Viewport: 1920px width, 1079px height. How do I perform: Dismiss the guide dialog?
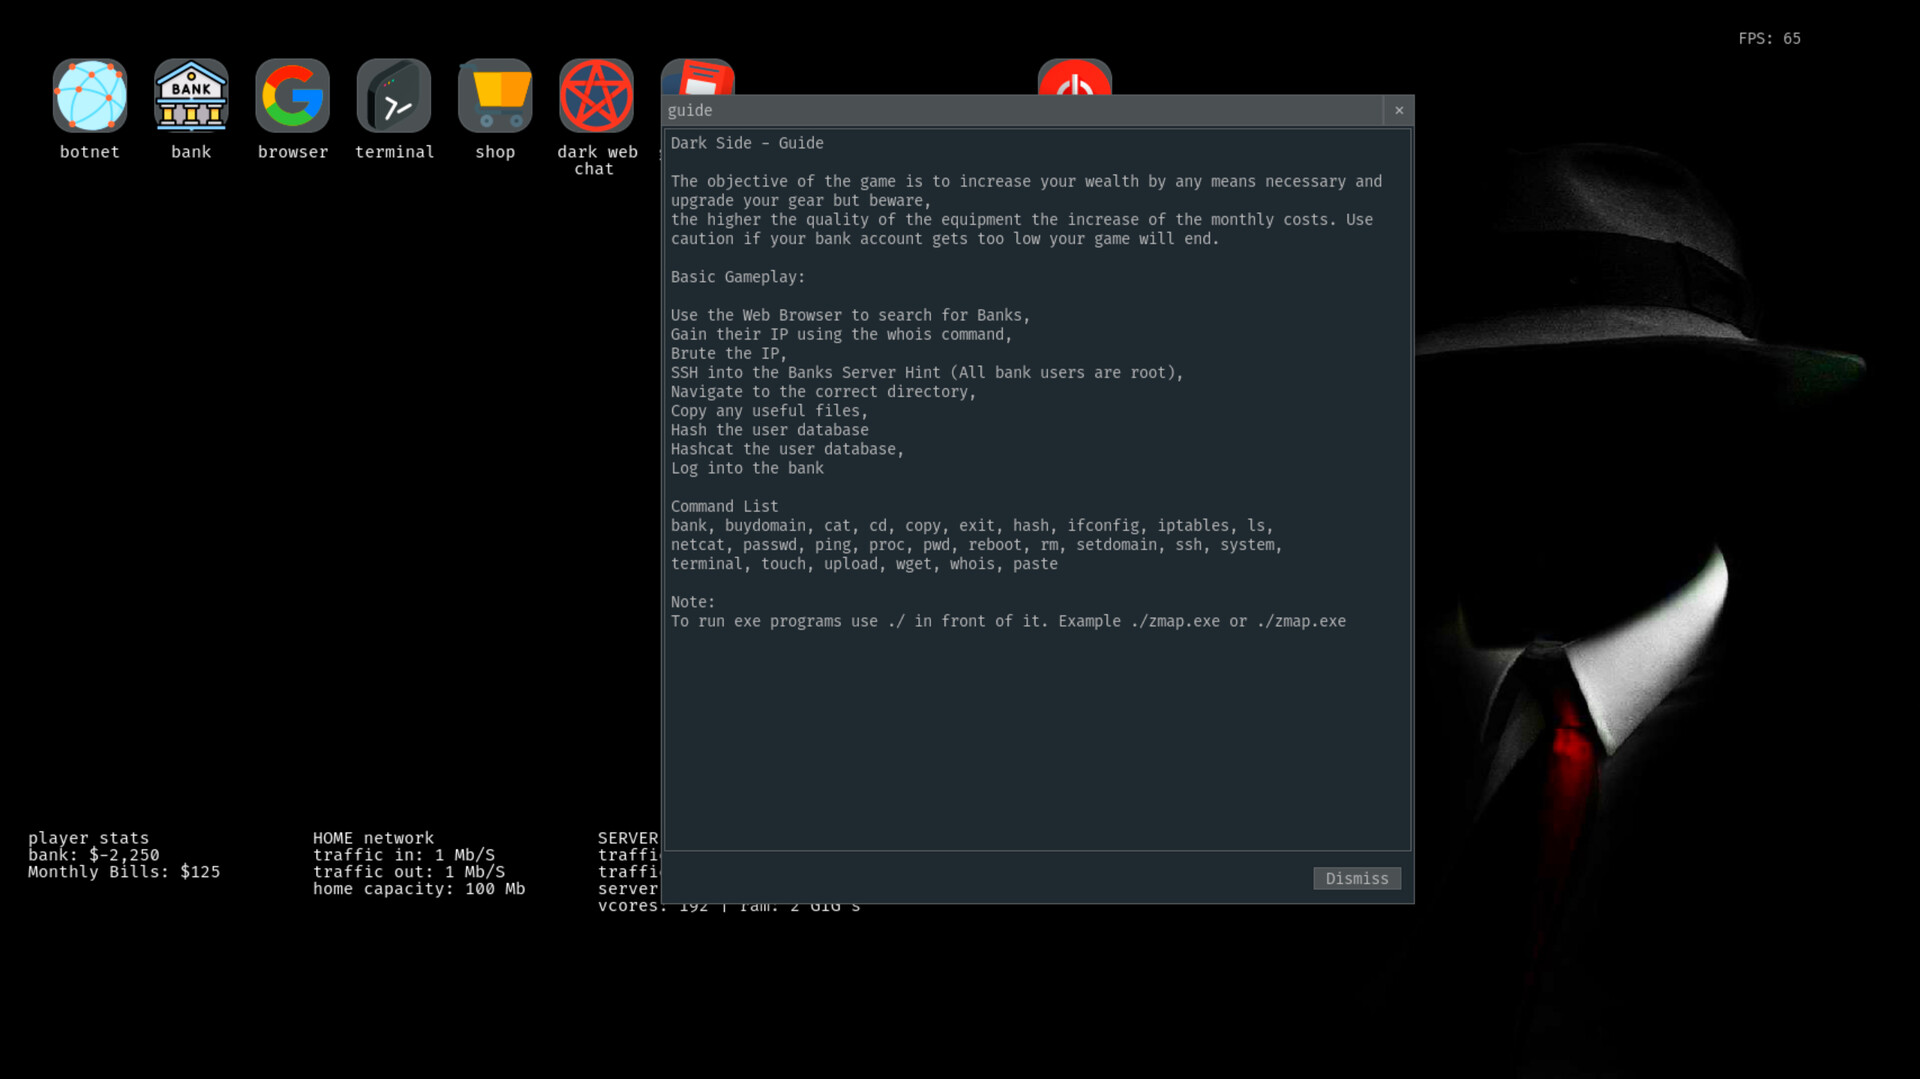[1357, 878]
